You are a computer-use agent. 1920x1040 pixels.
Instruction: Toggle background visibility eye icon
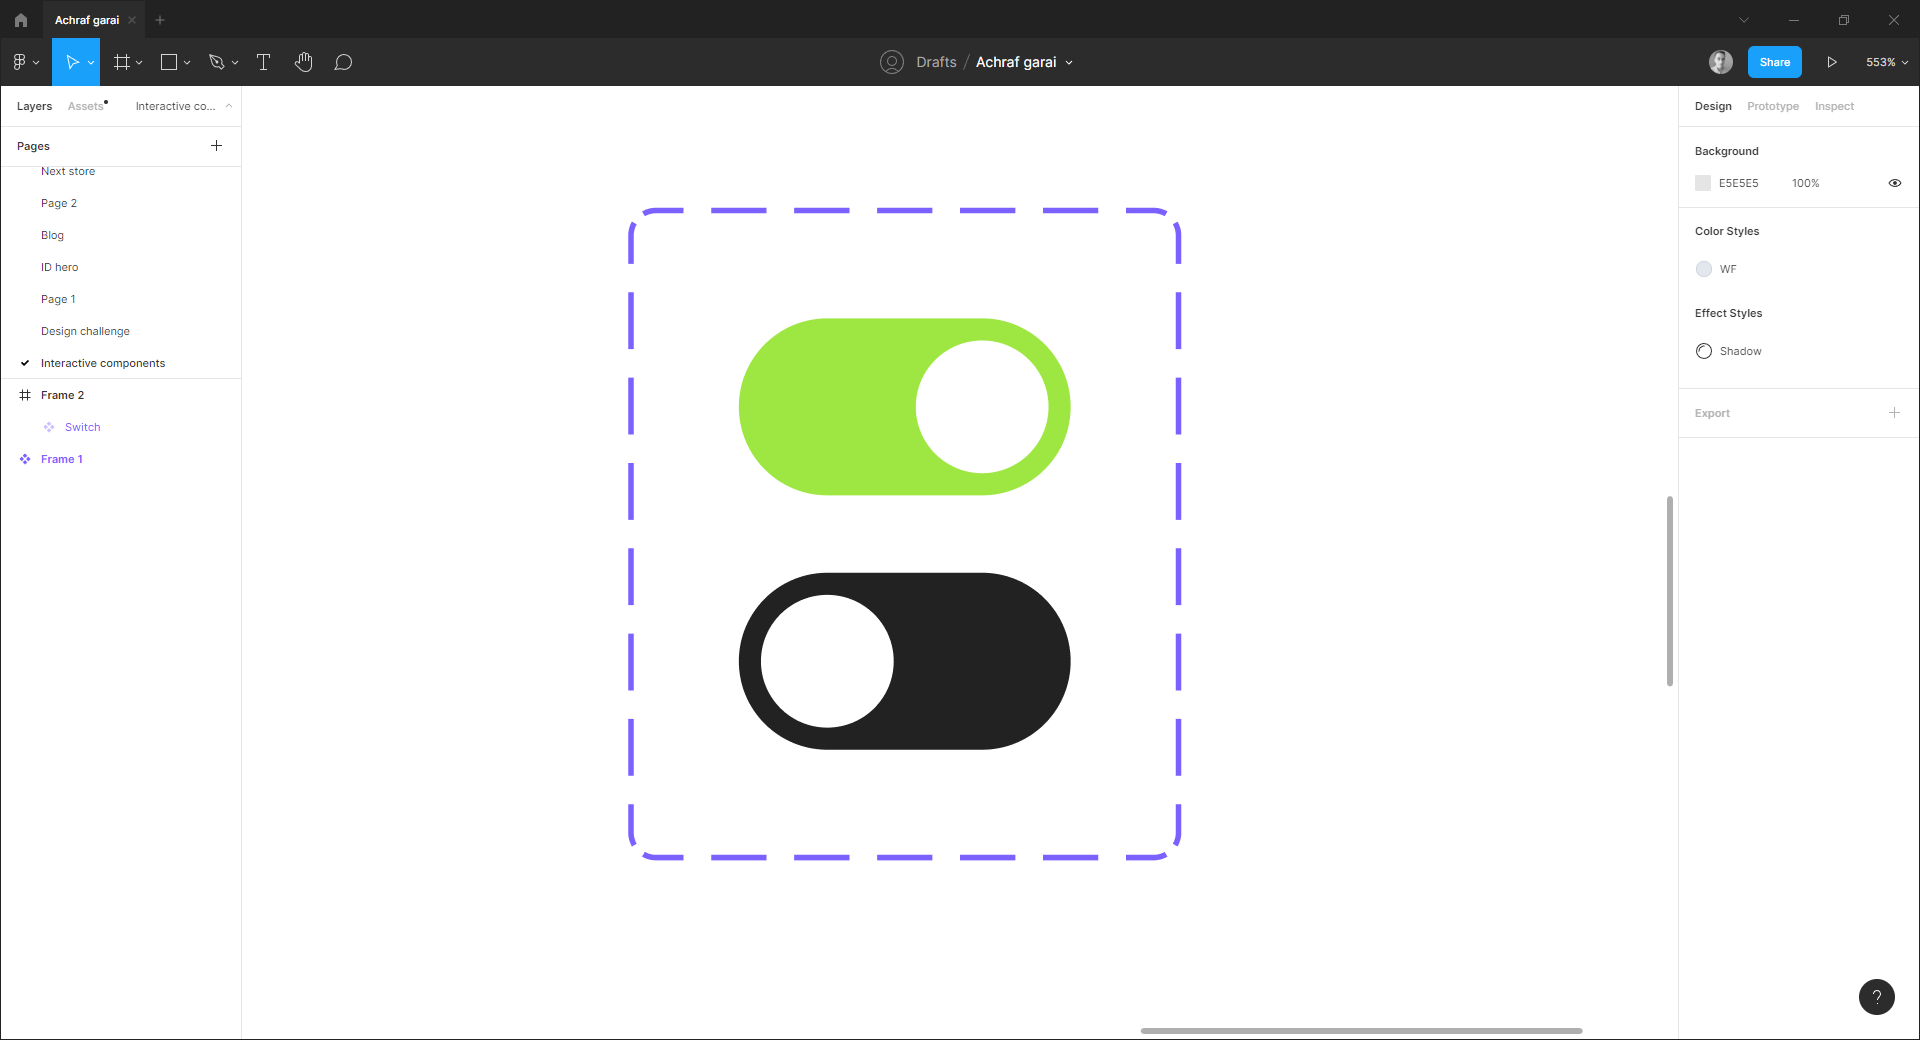1894,183
